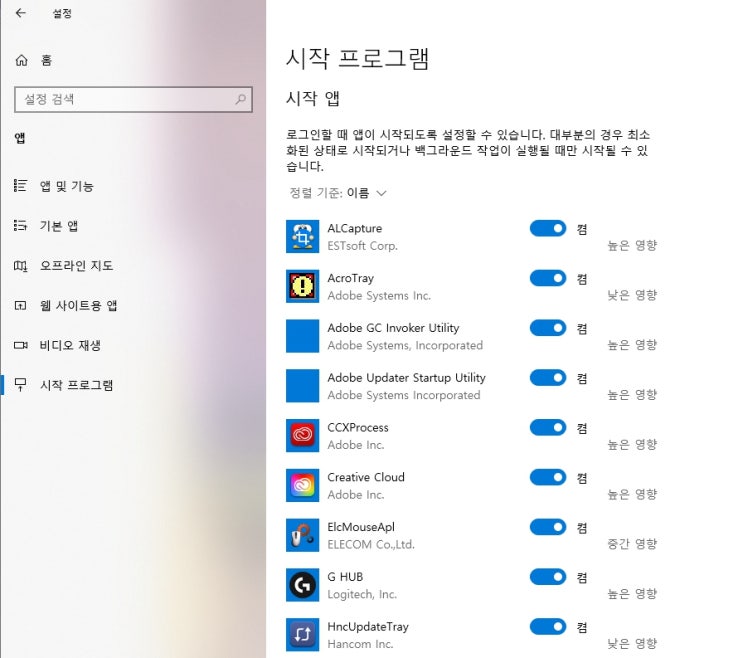This screenshot has height=658, width=743.
Task: Click the AcroTray app icon
Action: point(302,286)
